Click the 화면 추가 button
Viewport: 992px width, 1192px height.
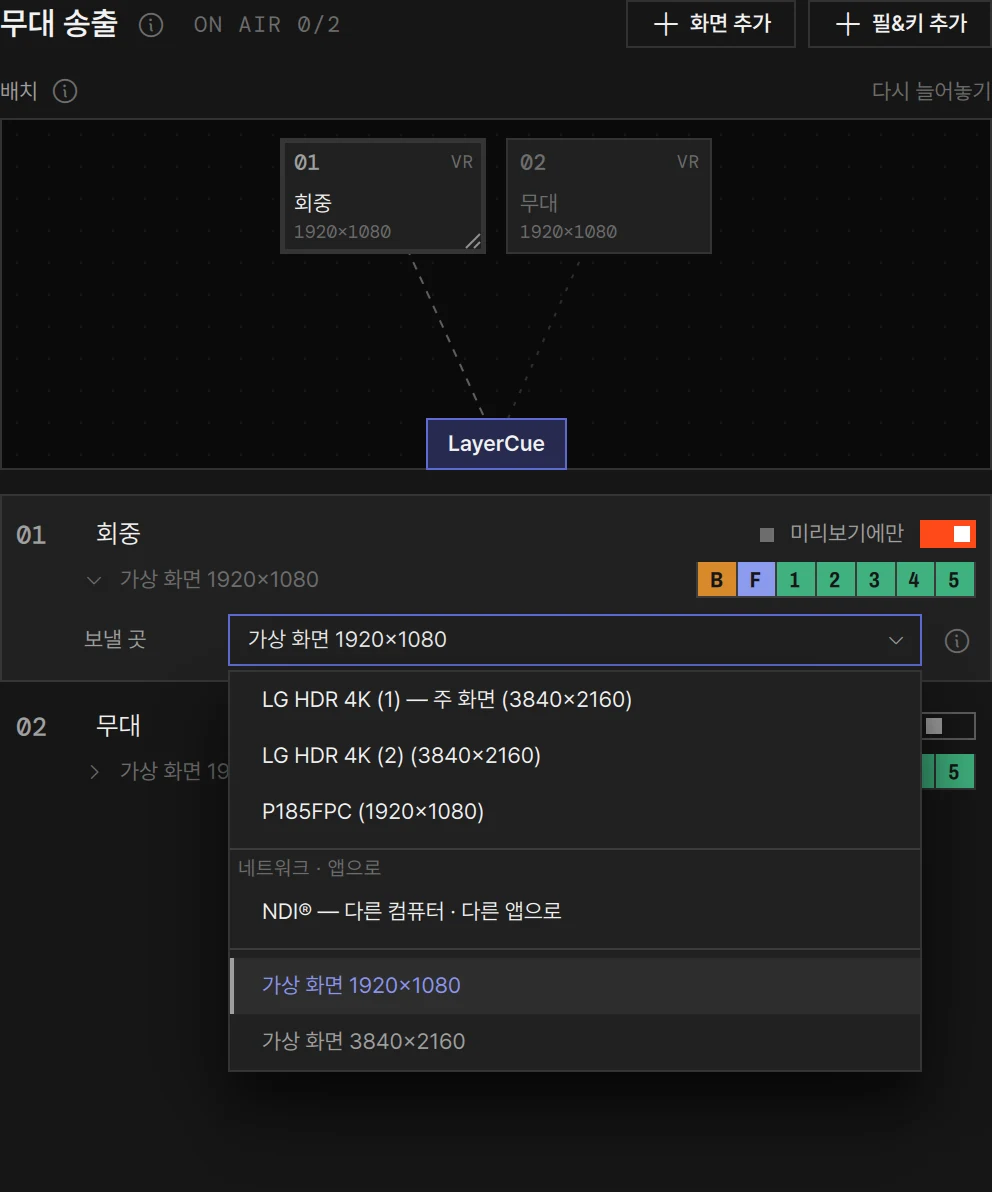(711, 24)
